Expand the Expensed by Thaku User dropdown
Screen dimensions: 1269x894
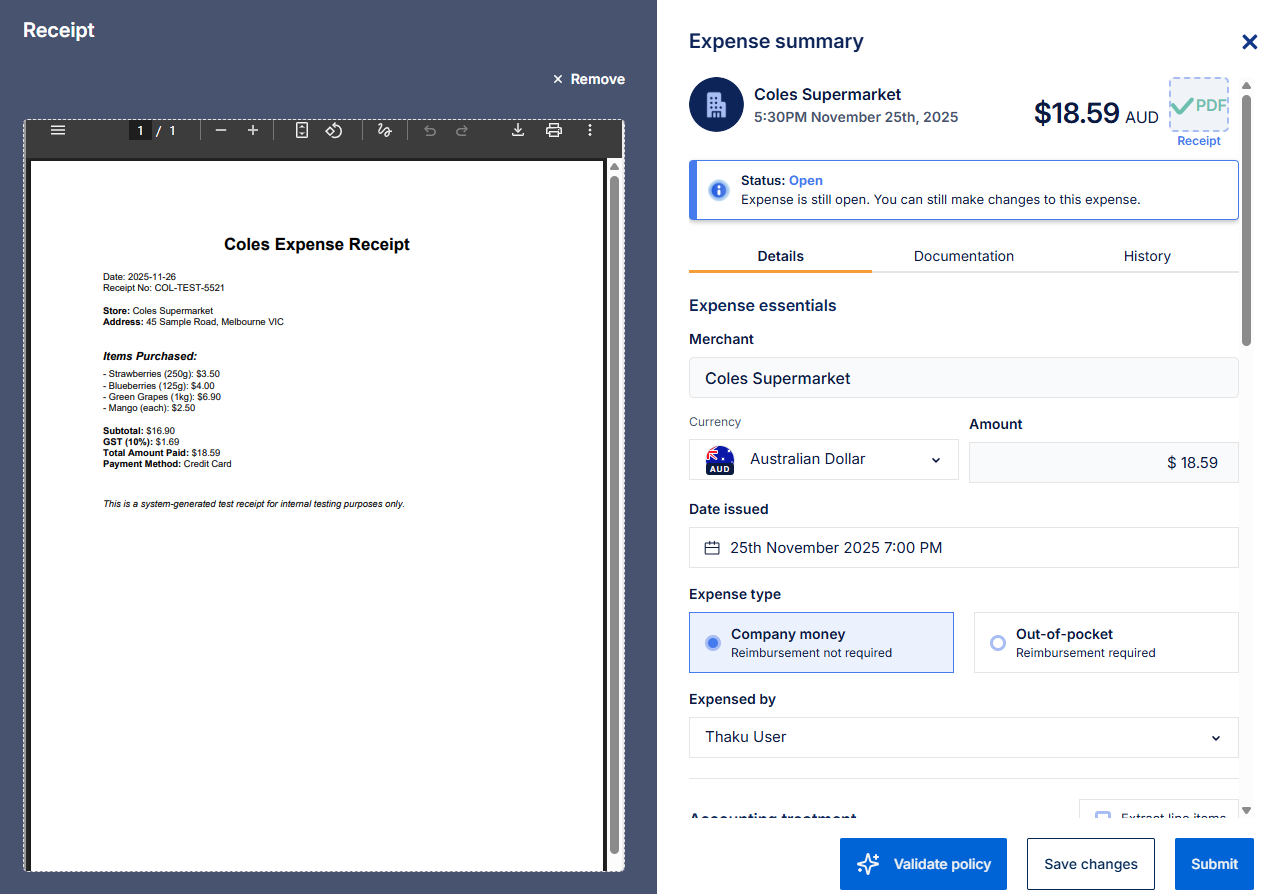963,737
